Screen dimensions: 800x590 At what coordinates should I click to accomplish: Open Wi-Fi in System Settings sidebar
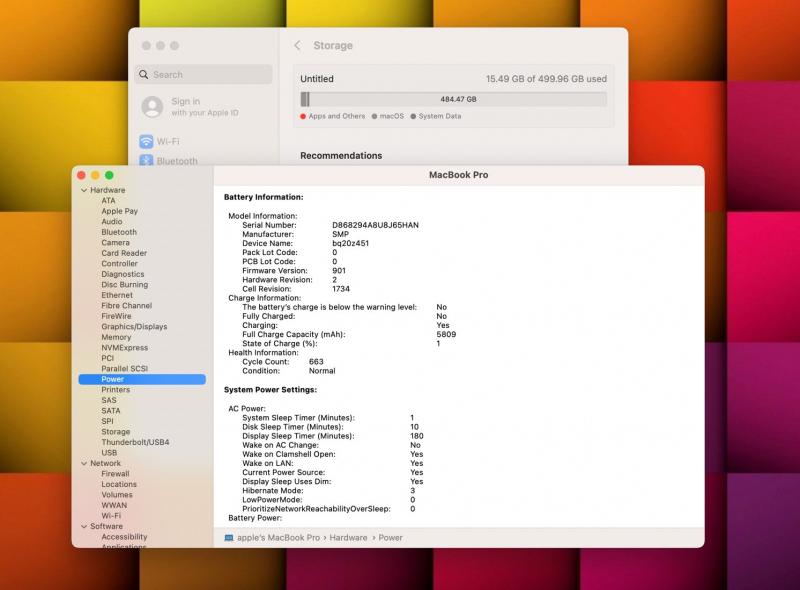click(160, 141)
